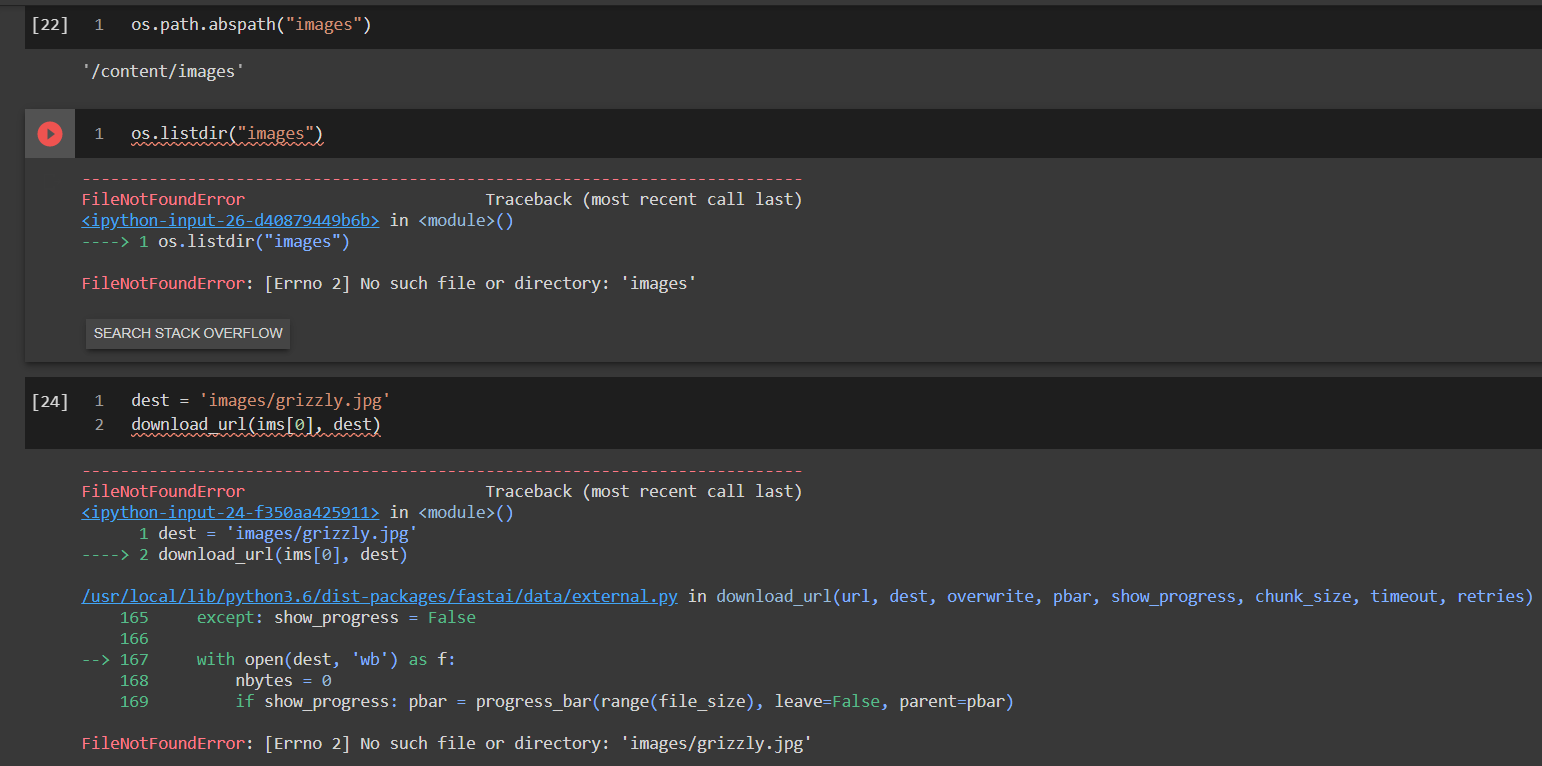Select the '/content/images' output text
Viewport: 1542px width, 766px height.
[x=164, y=71]
